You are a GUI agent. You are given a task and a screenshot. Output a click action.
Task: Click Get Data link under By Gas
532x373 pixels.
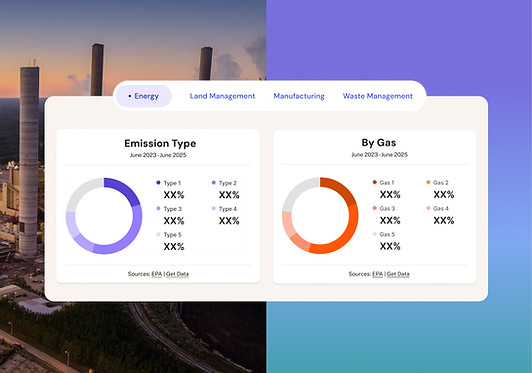398,274
